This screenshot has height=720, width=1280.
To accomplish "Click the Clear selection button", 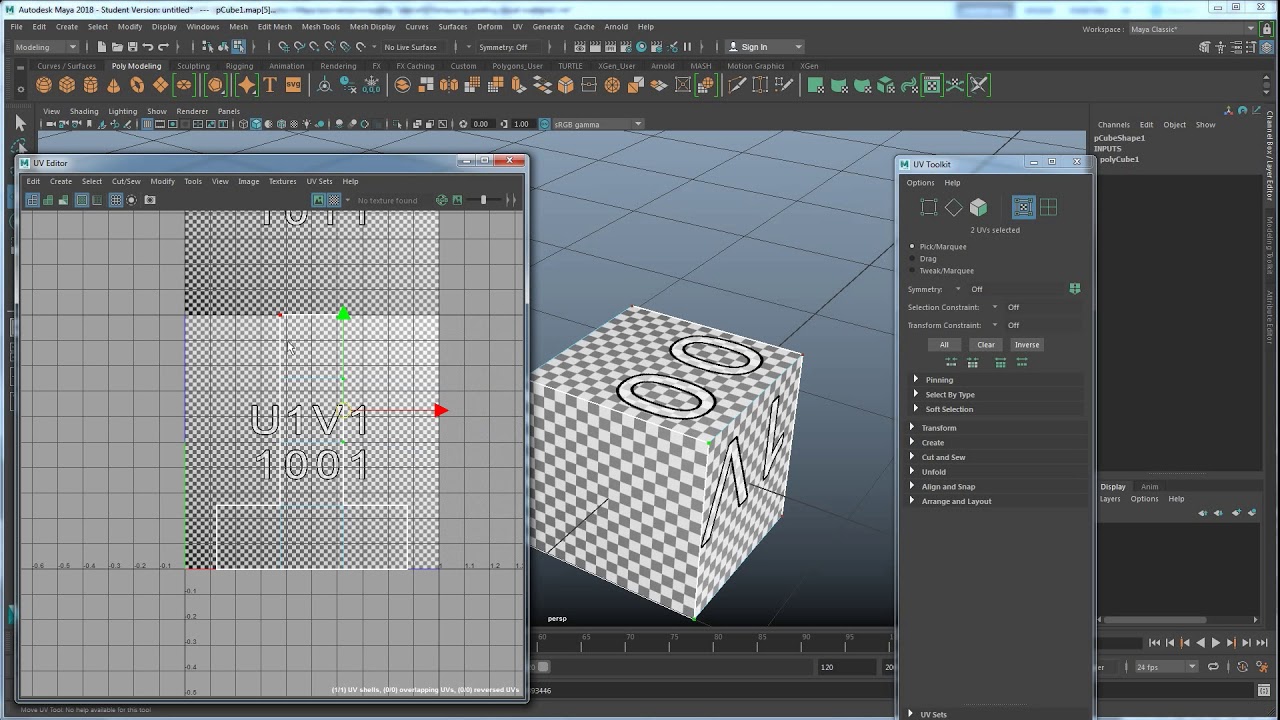I will tap(986, 344).
